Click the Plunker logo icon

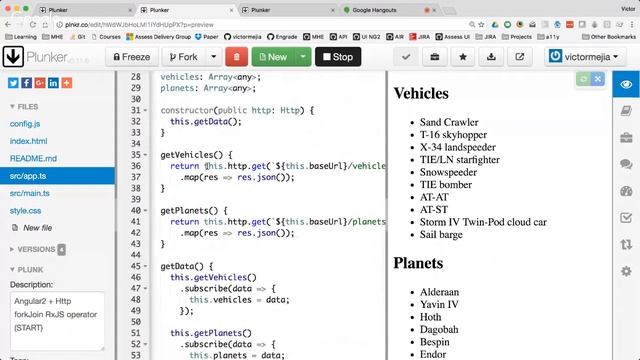tap(13, 56)
